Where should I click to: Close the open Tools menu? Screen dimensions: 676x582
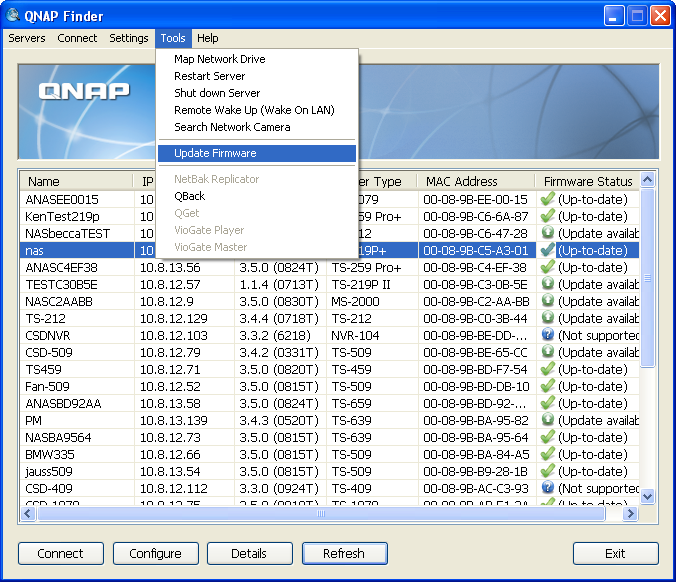pos(173,38)
